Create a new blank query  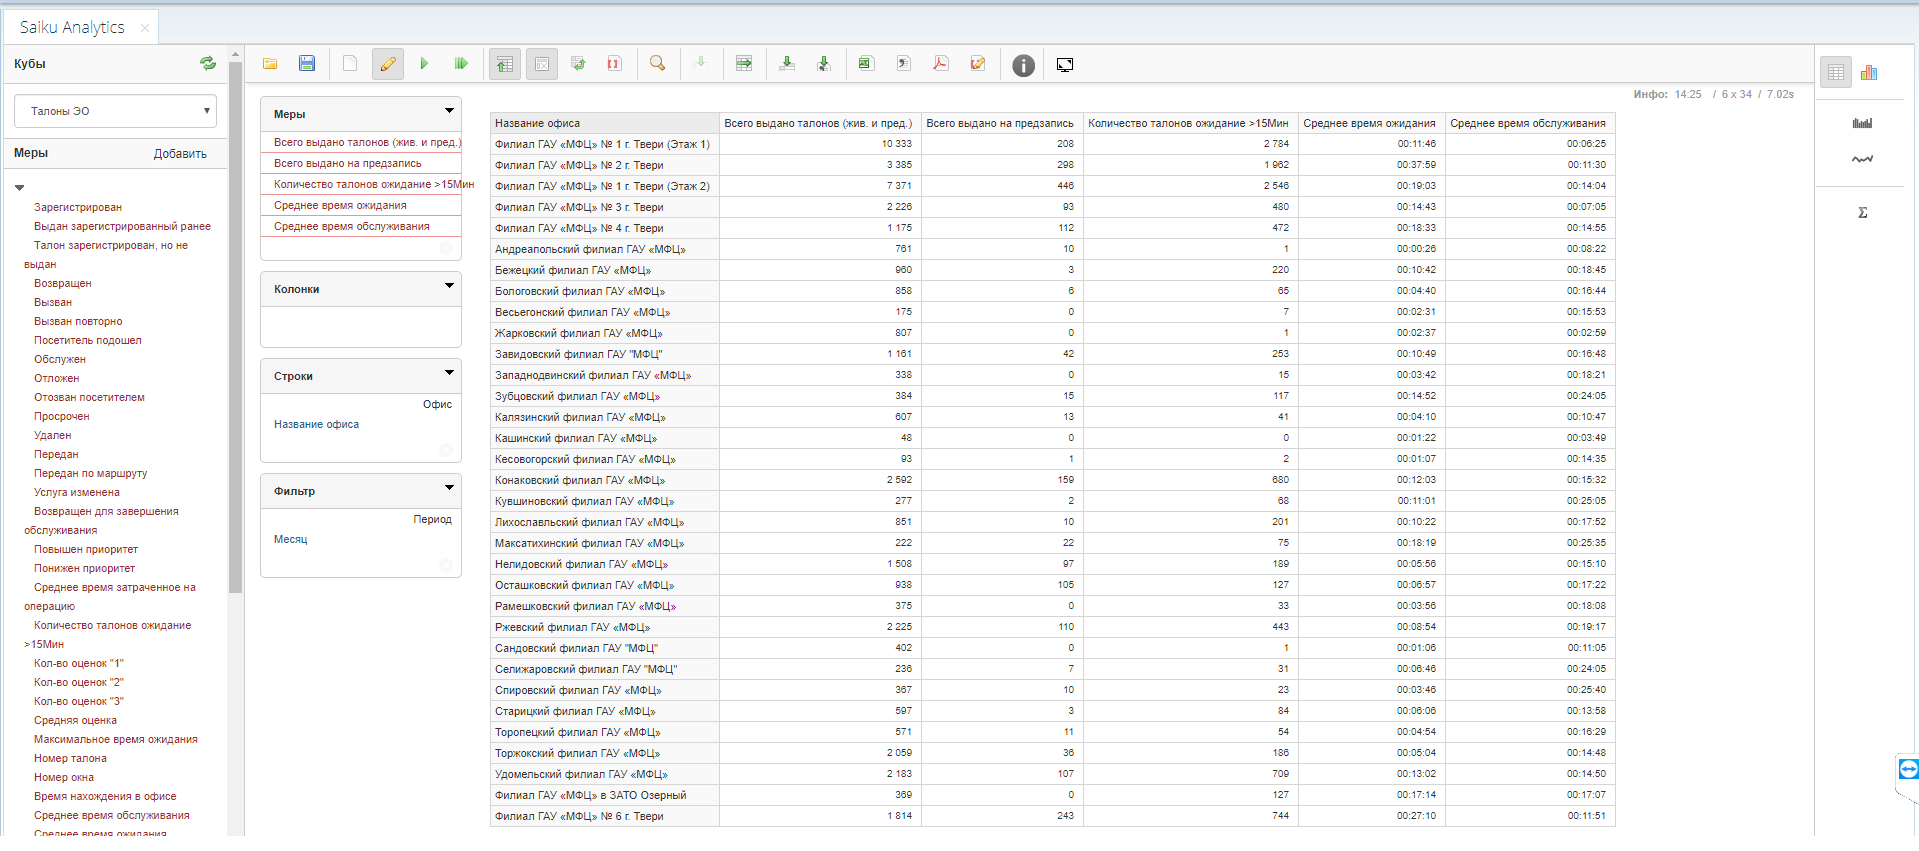(x=350, y=64)
